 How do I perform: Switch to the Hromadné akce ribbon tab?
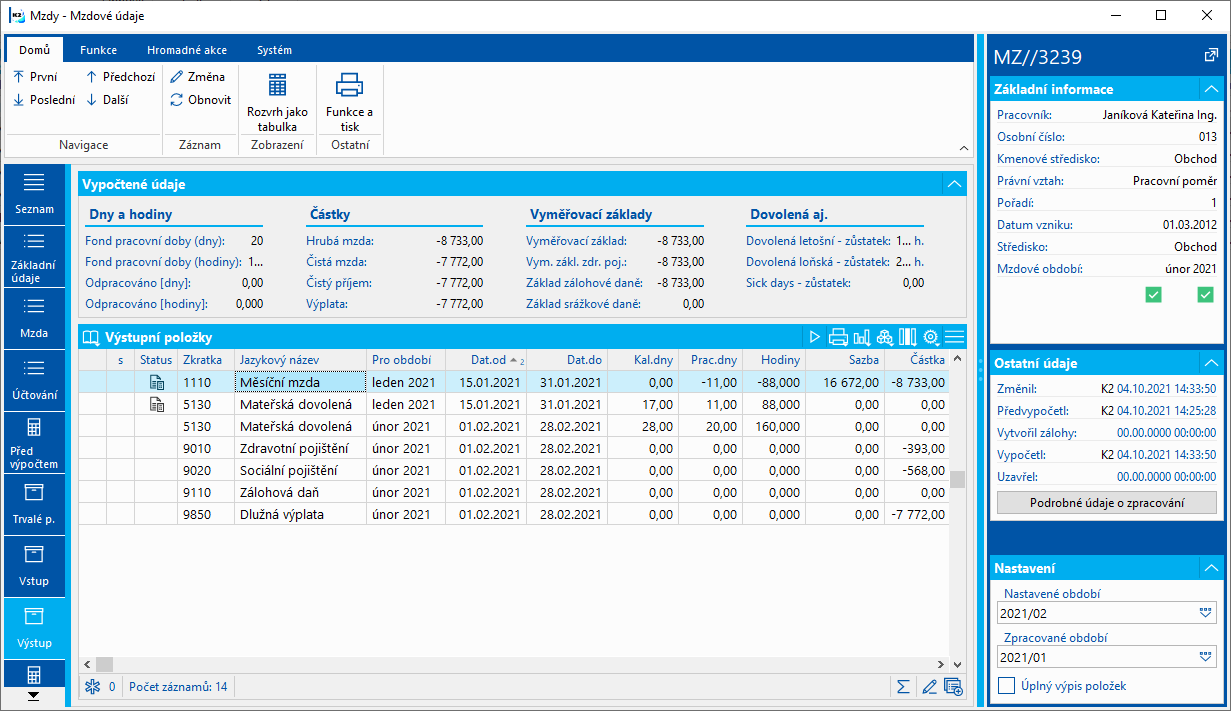point(186,50)
